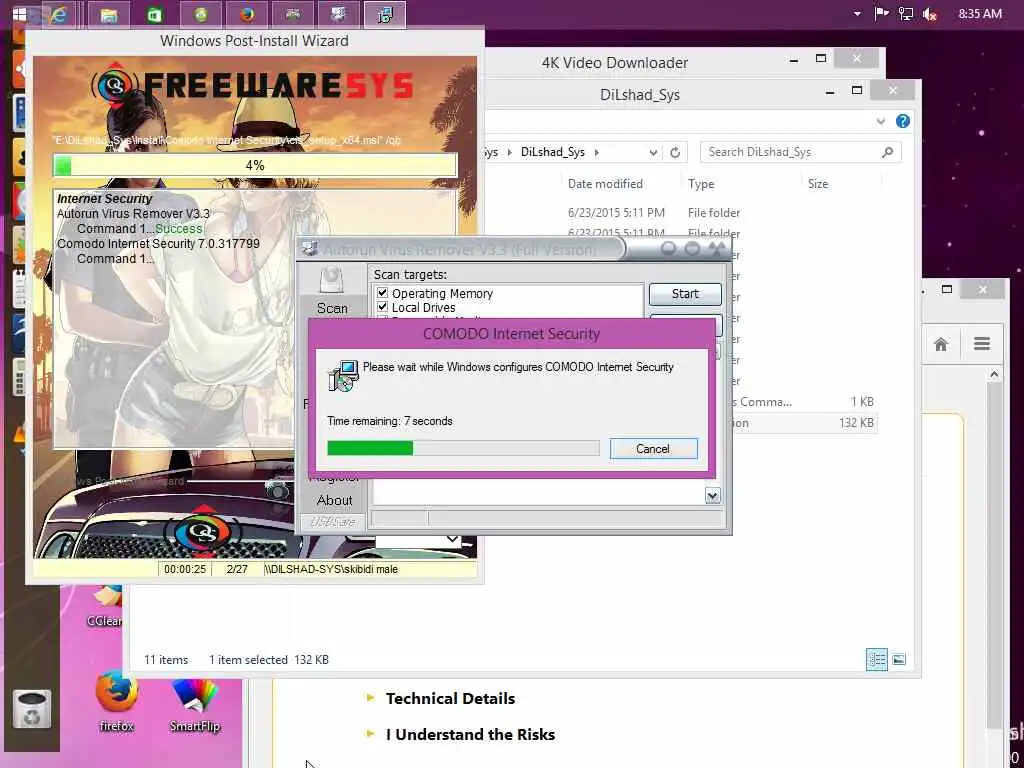Switch explorer to details view icon

[x=876, y=660]
